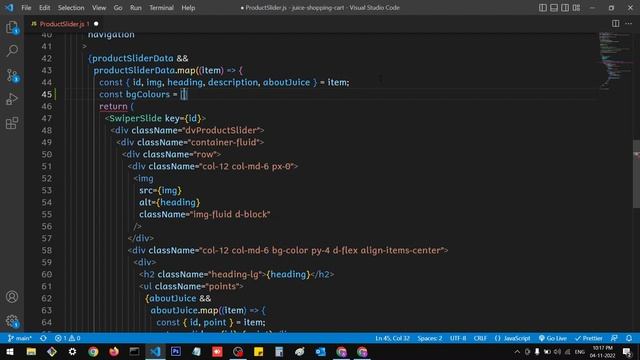The height and width of the screenshot is (360, 640).
Task: Click the VS Code taskbar icon
Action: coord(155,351)
